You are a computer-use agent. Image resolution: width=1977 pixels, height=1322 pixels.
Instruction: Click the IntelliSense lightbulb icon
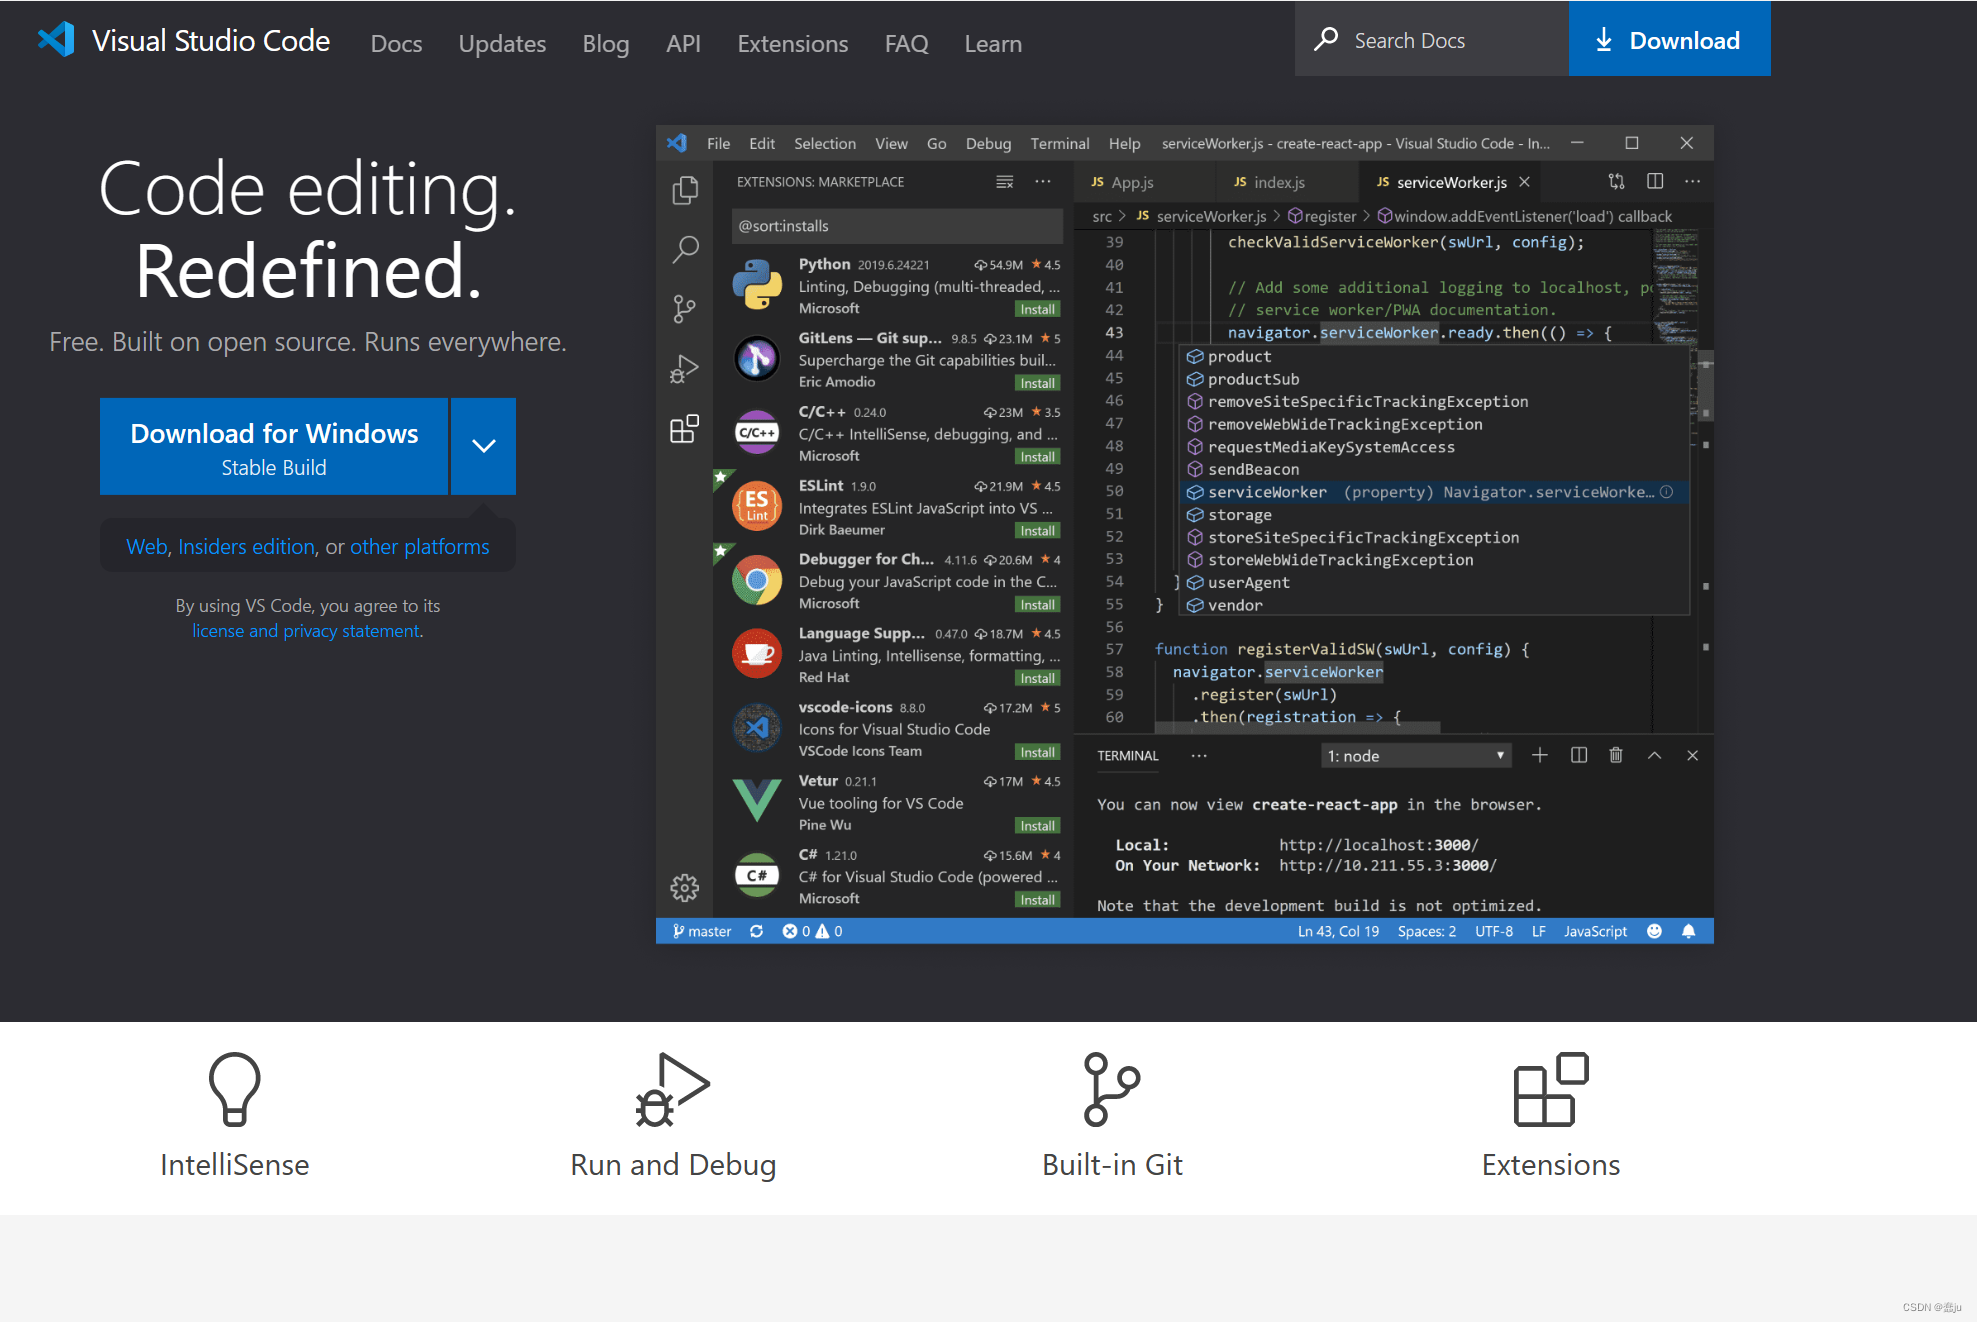pos(234,1089)
